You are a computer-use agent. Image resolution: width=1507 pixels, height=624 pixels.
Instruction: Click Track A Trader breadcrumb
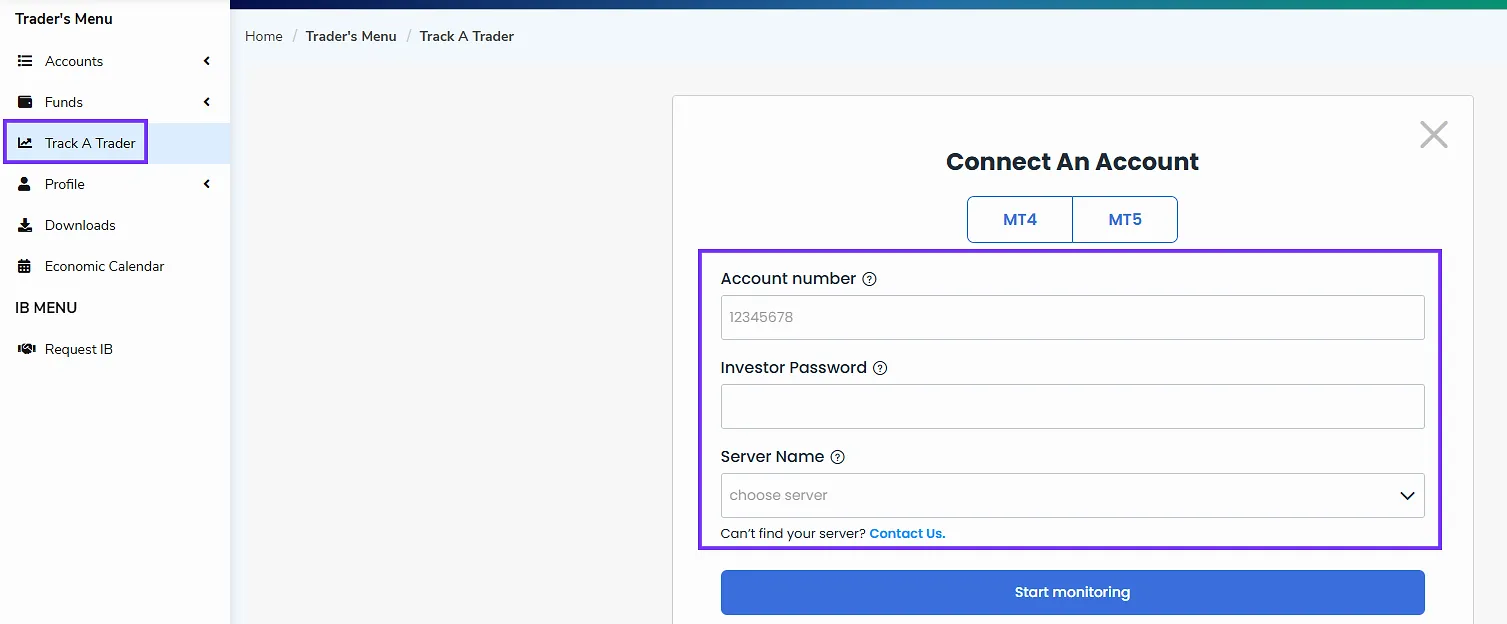coord(467,36)
